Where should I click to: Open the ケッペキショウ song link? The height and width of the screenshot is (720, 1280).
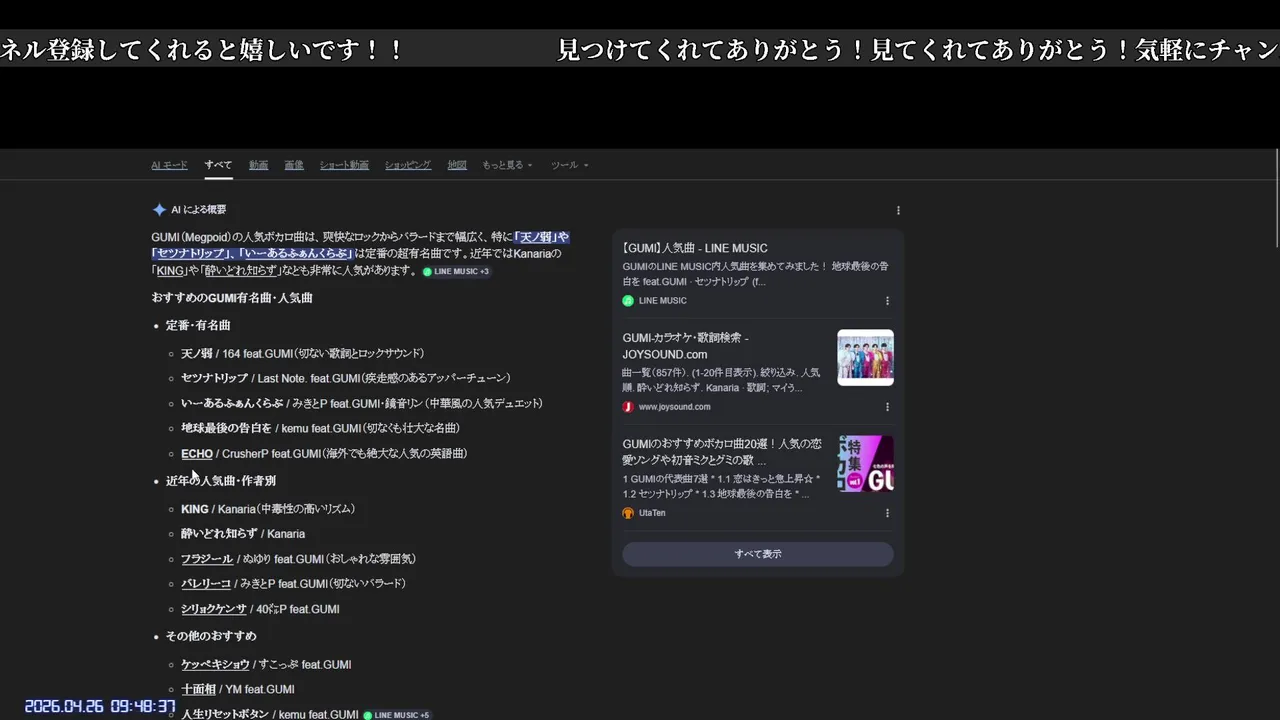(215, 664)
